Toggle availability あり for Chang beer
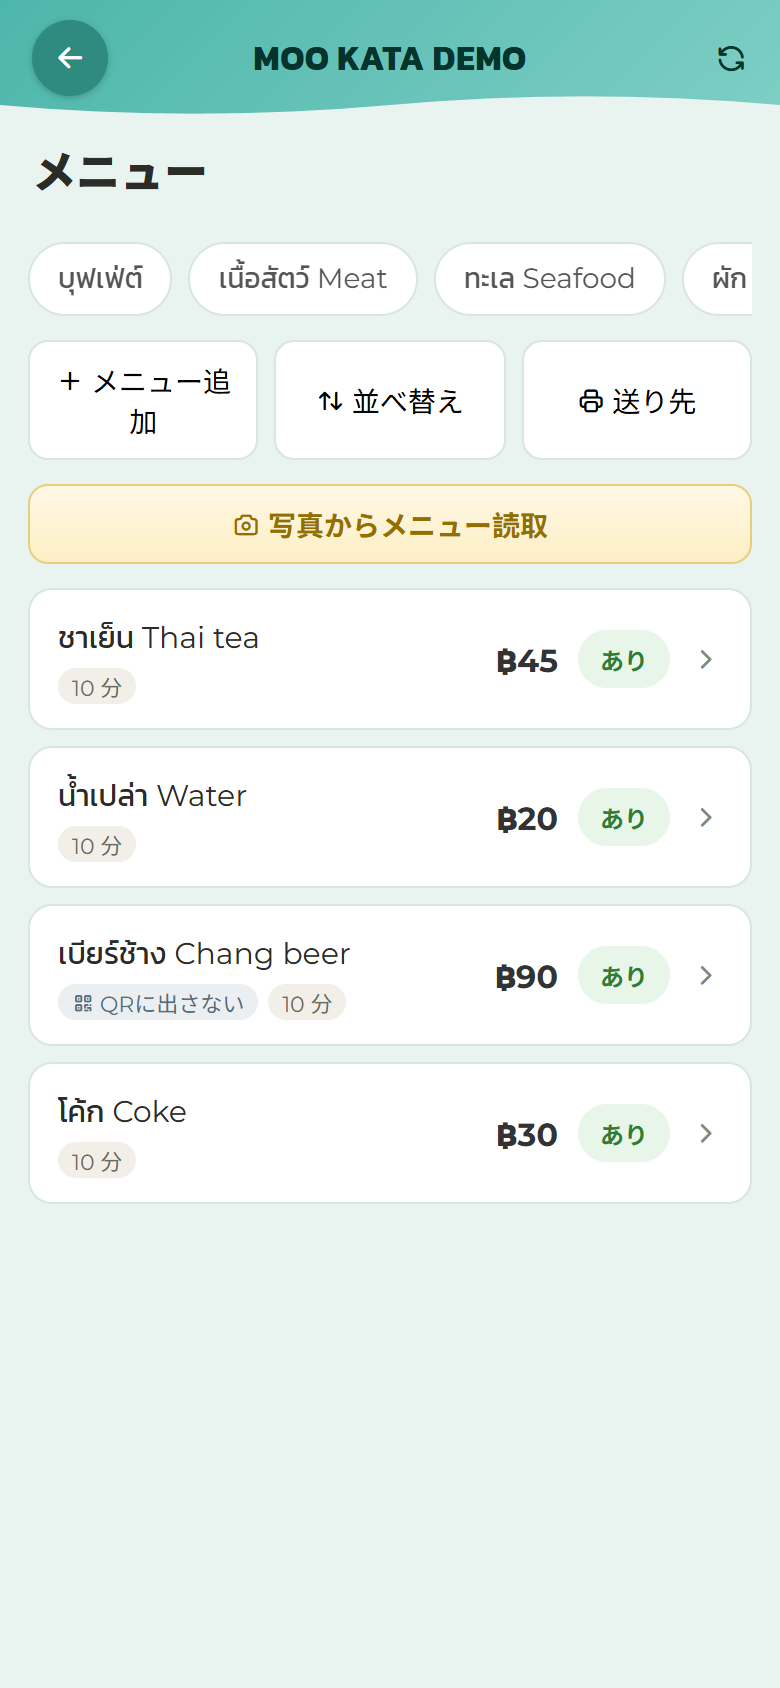 click(623, 975)
